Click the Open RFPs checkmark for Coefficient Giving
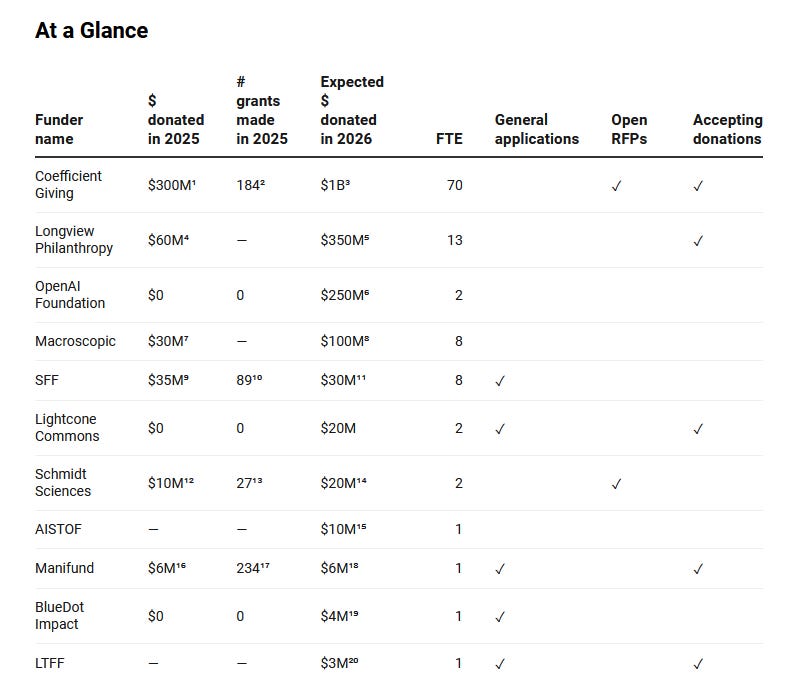Screen dimensions: 794x693 click(x=616, y=186)
